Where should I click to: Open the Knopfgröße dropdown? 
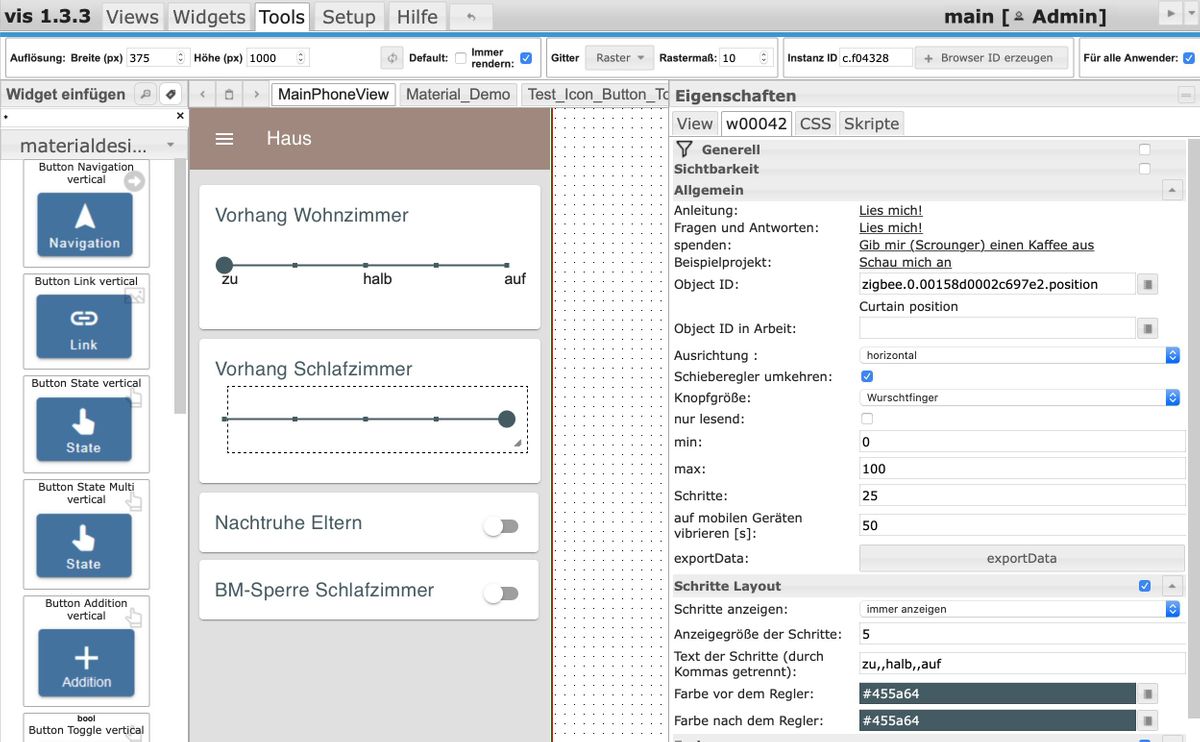pyautogui.click(x=1020, y=397)
